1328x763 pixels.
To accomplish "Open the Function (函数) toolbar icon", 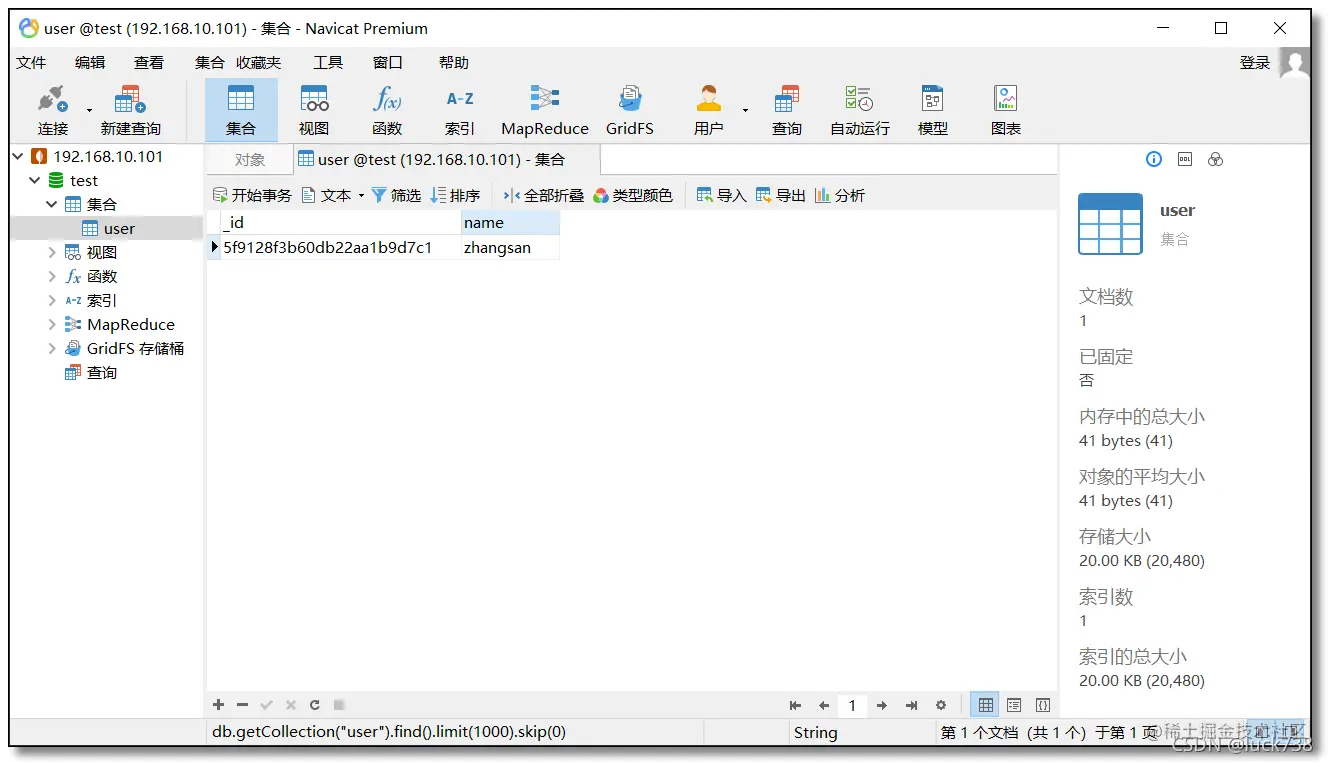I will (387, 110).
